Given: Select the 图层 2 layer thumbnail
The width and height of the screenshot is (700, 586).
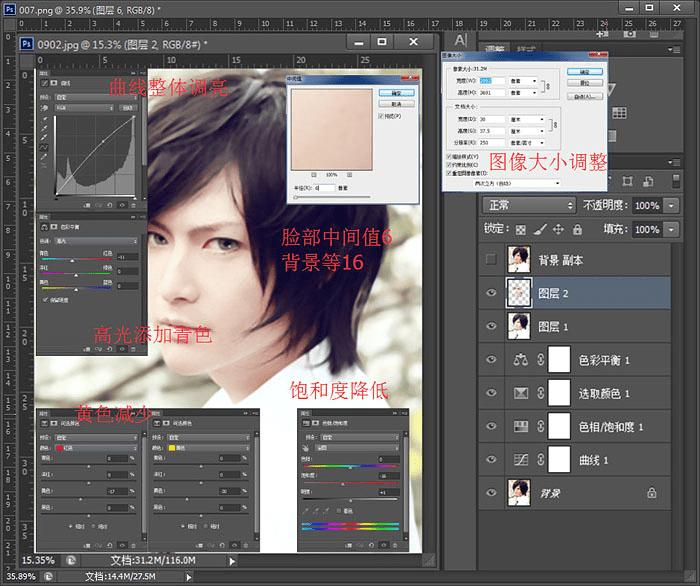Looking at the screenshot, I should pos(519,293).
